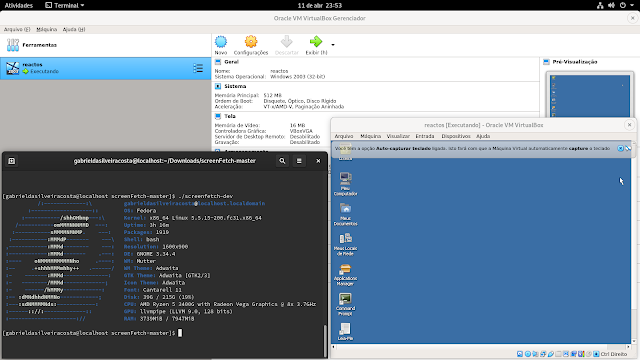Click the VM preview thumbnail

tap(590, 96)
